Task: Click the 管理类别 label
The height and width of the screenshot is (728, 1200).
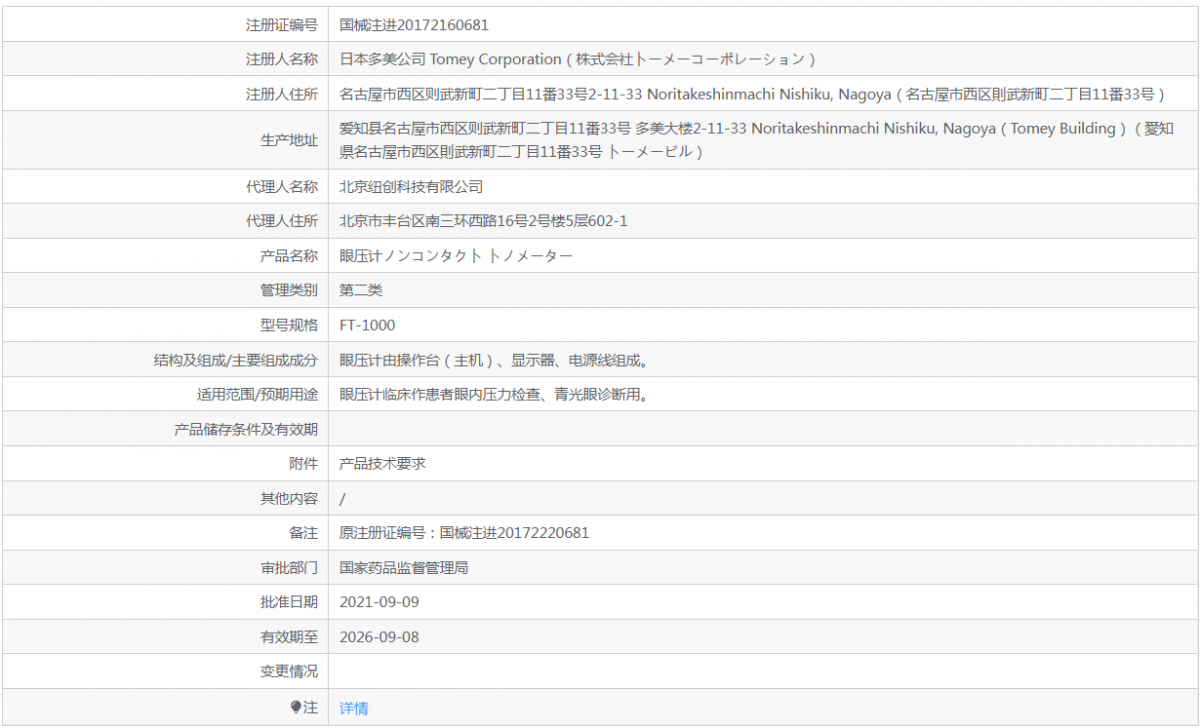Action: (289, 290)
